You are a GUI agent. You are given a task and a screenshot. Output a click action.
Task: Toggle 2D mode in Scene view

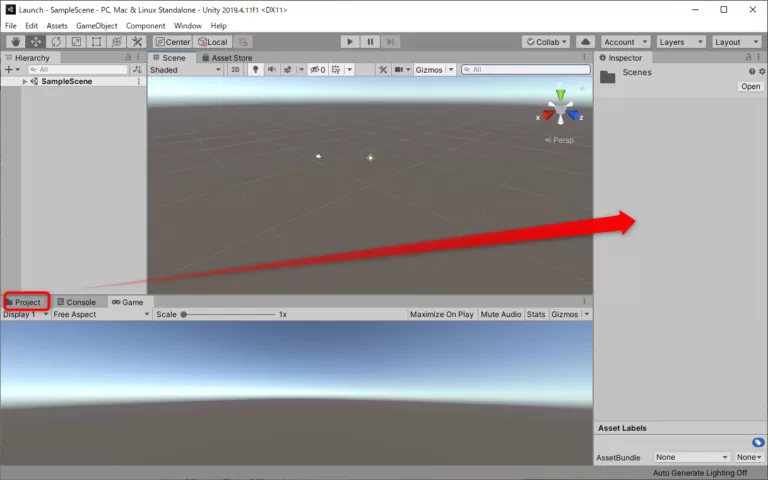tap(236, 70)
